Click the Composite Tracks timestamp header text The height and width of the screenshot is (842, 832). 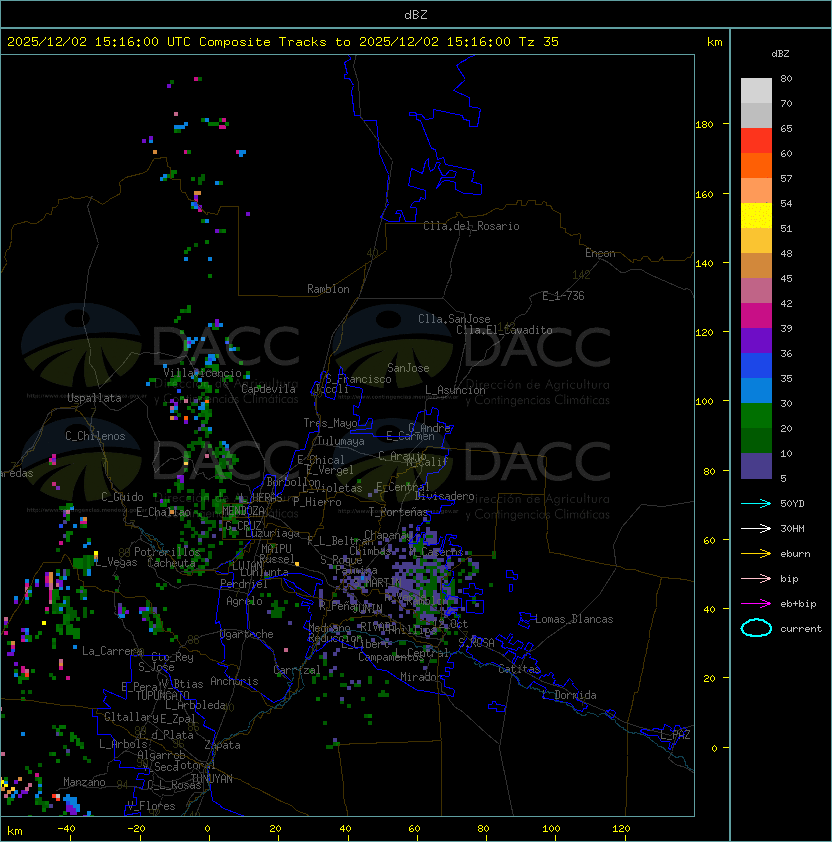pos(283,42)
